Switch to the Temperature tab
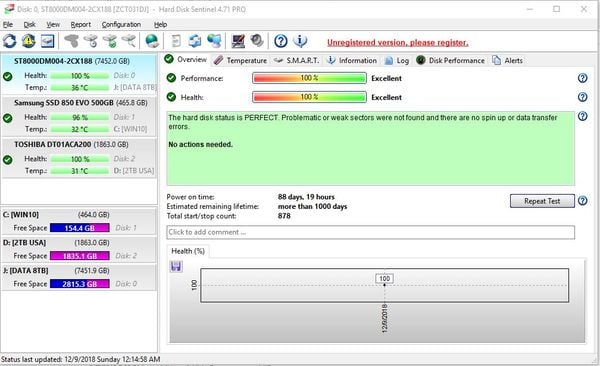600x366 pixels. (x=241, y=60)
